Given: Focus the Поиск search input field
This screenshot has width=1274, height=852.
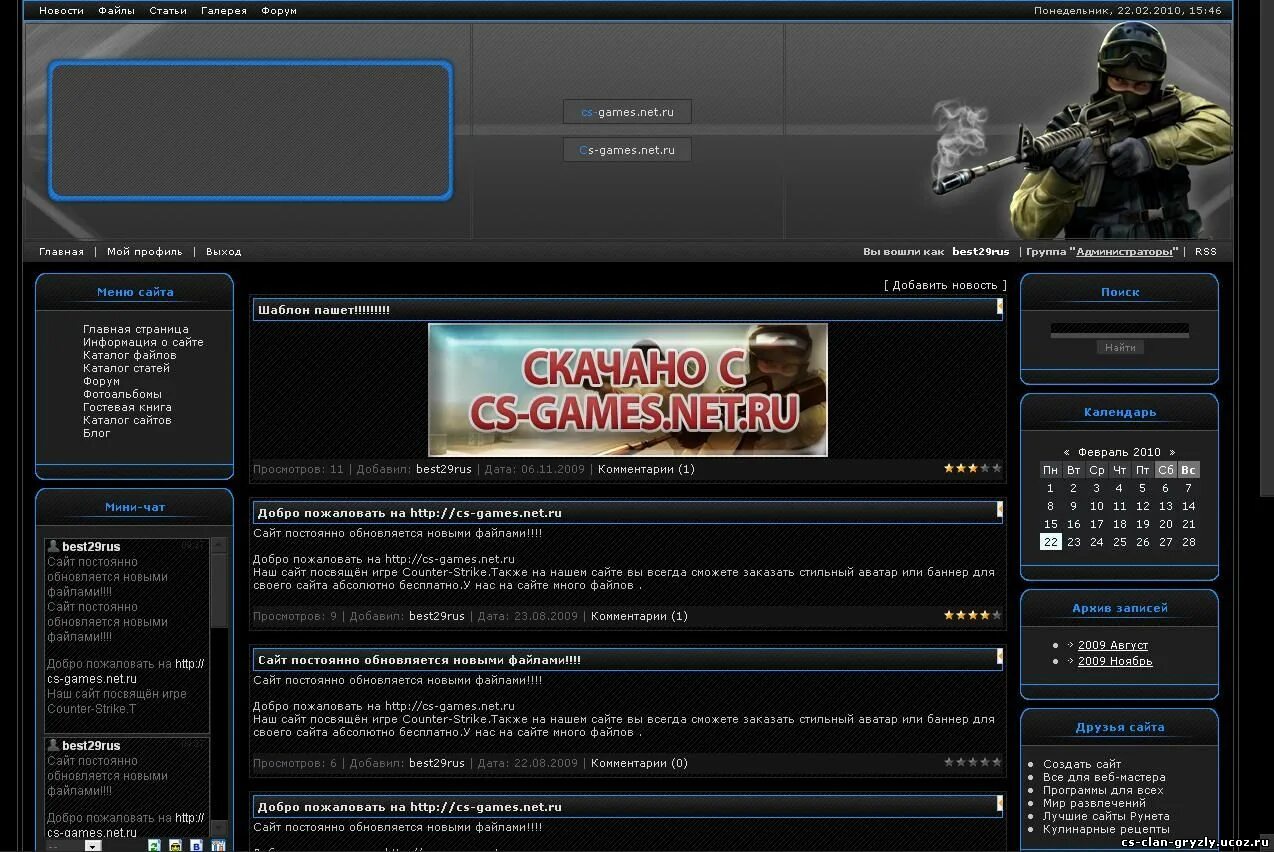Looking at the screenshot, I should pos(1120,328).
